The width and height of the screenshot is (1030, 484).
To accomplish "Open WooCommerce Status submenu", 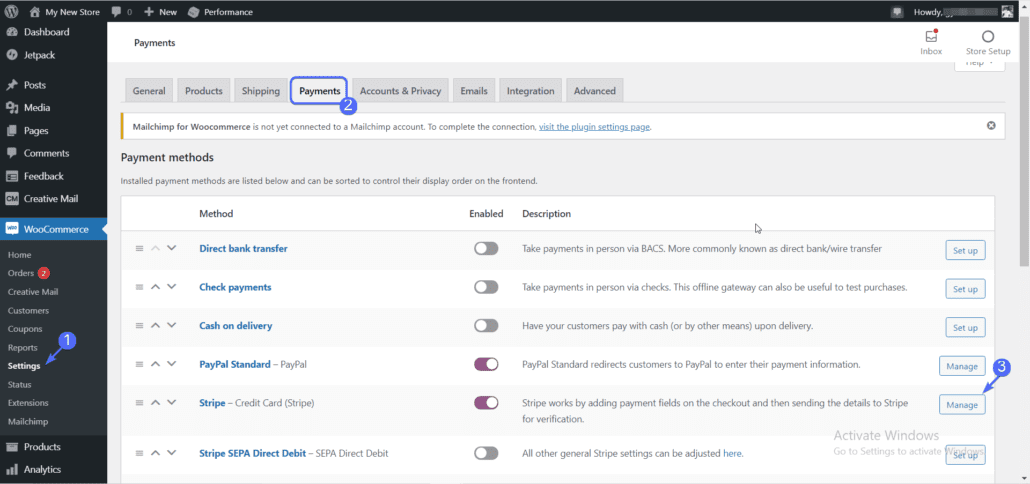I will coord(20,384).
